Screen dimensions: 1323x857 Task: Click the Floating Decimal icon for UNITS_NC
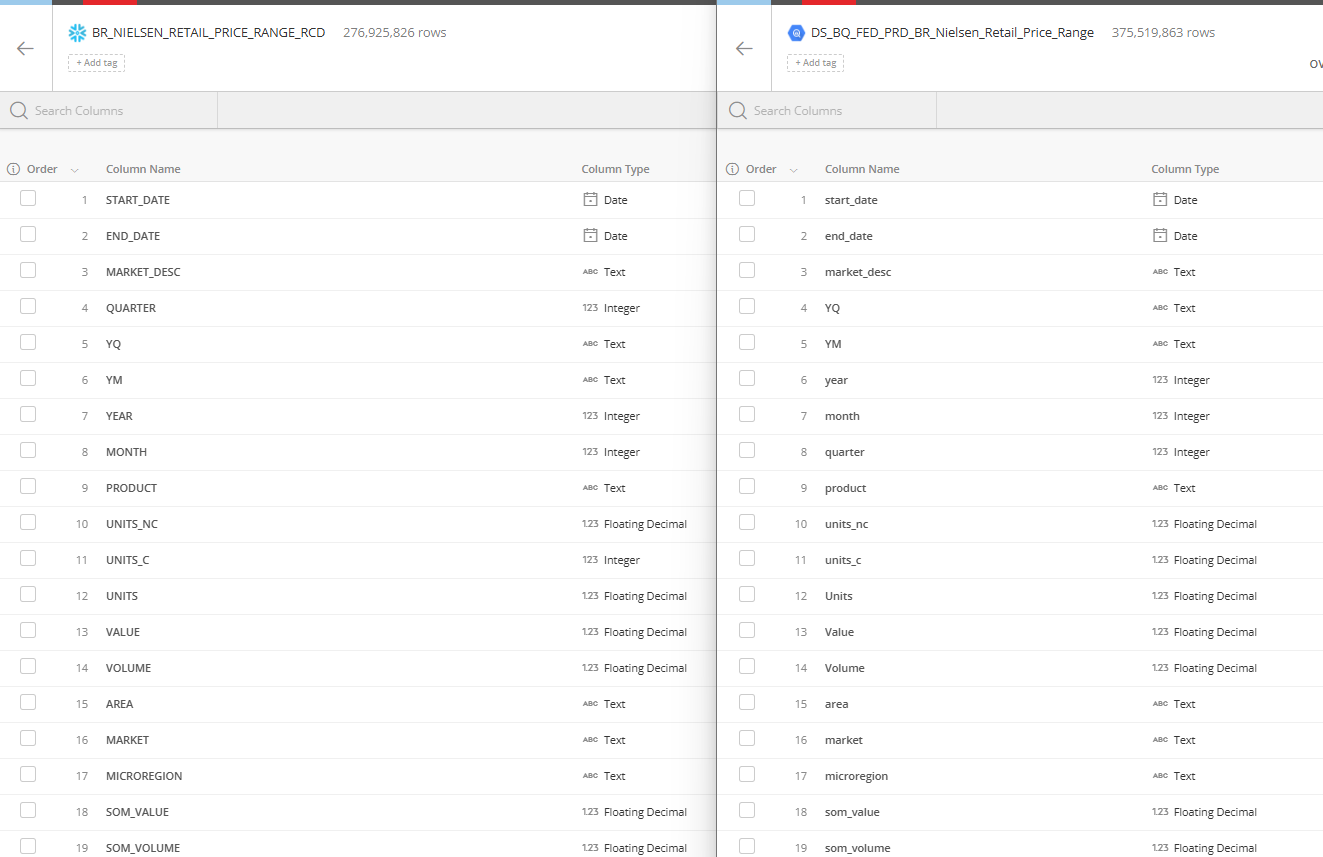click(590, 524)
